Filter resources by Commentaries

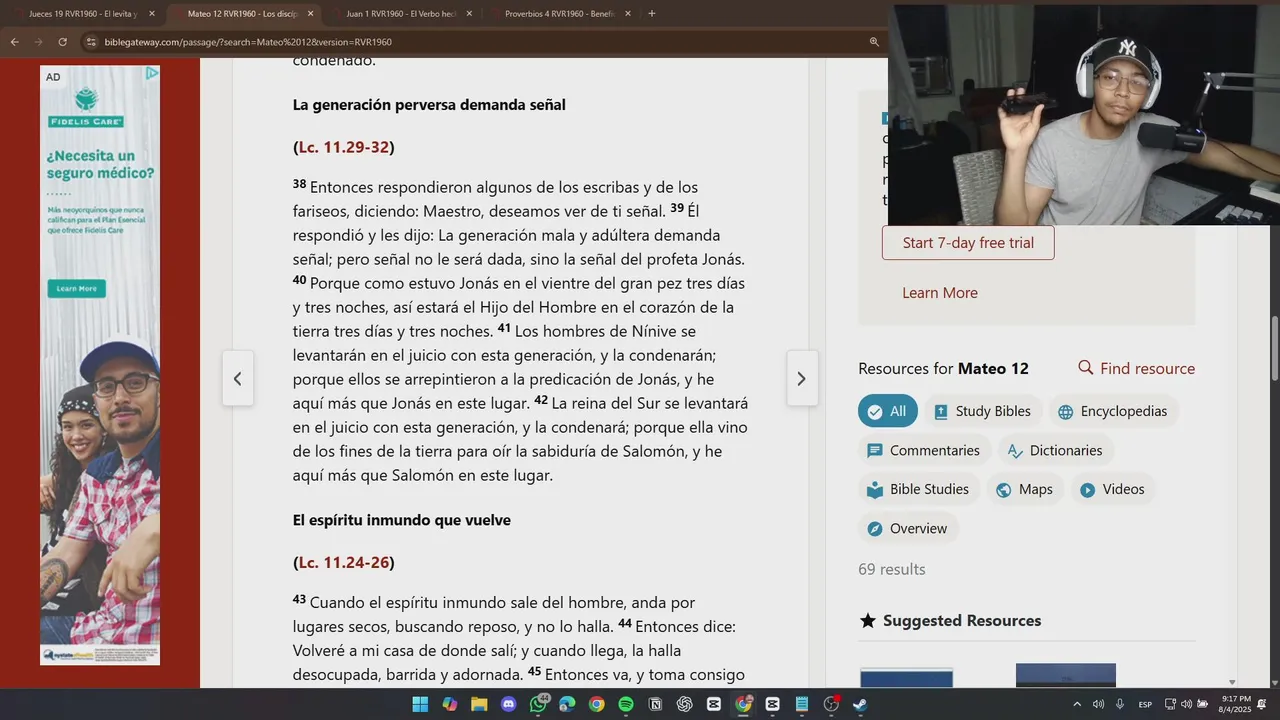pyautogui.click(x=924, y=450)
